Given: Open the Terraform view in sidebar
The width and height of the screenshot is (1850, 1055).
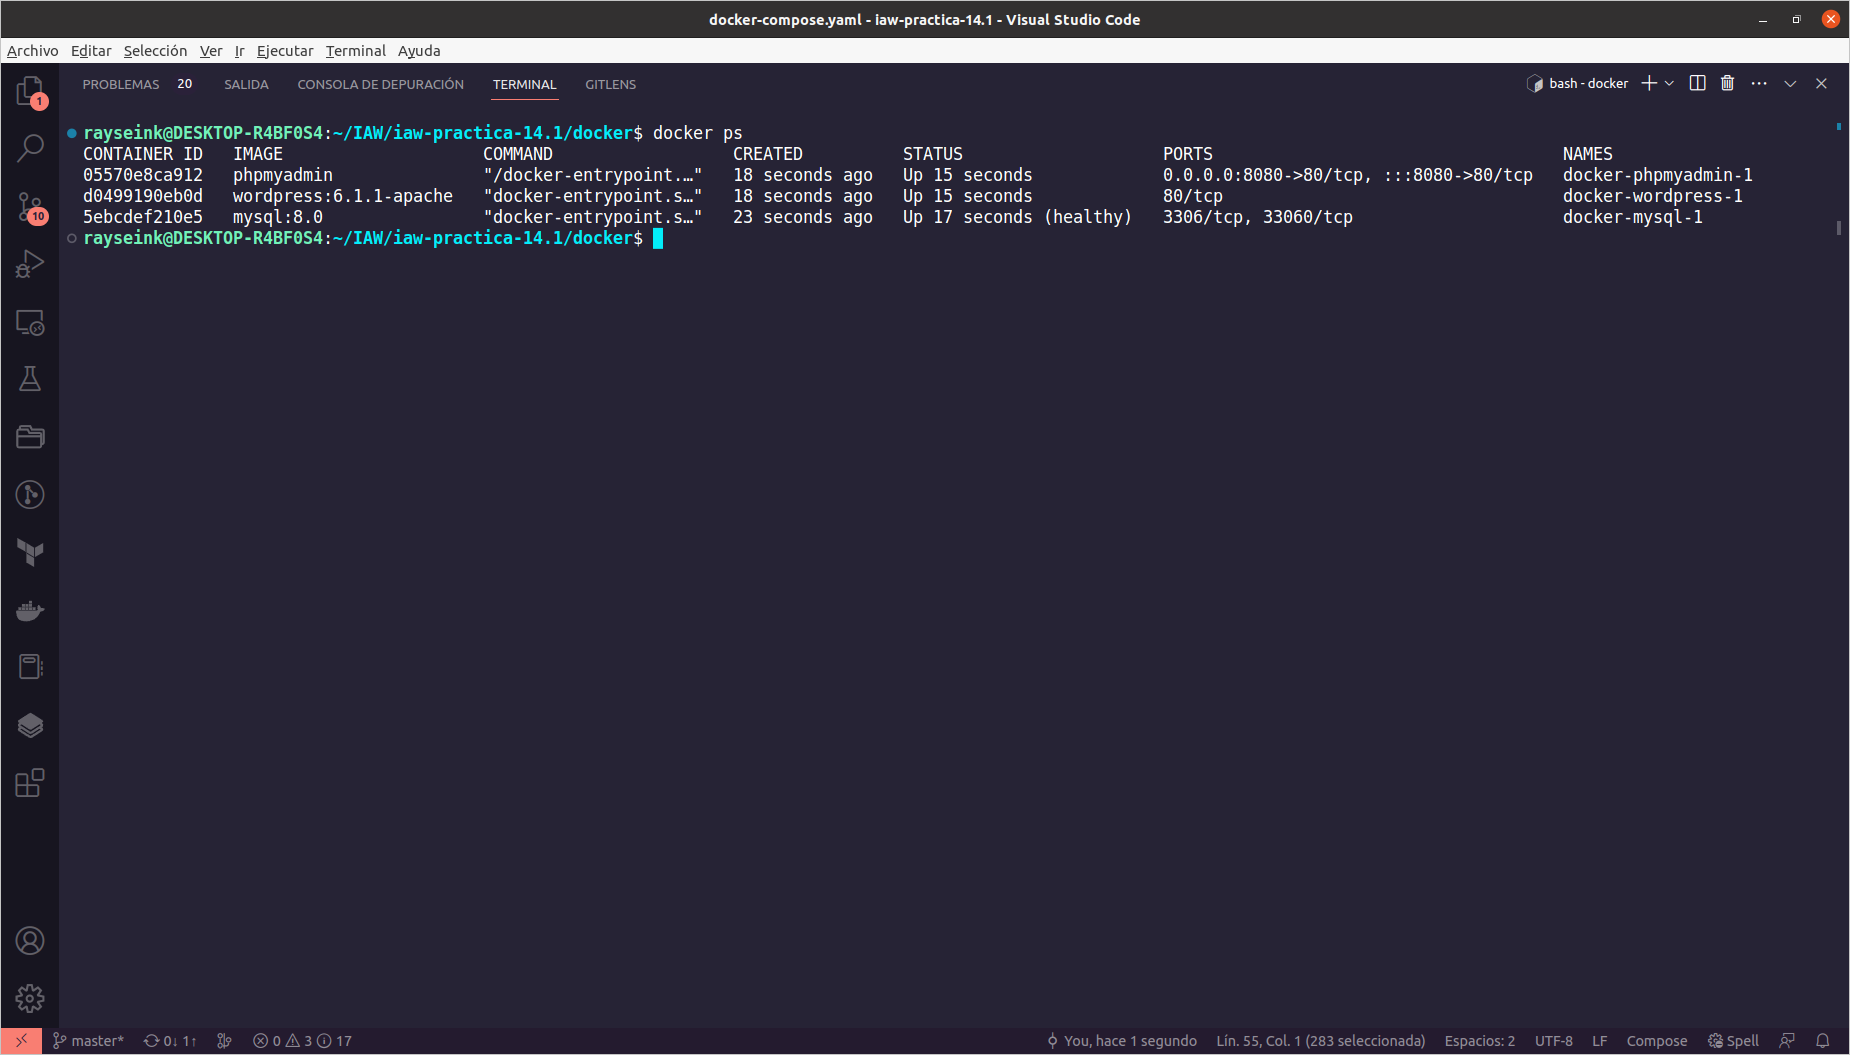Looking at the screenshot, I should coord(30,552).
